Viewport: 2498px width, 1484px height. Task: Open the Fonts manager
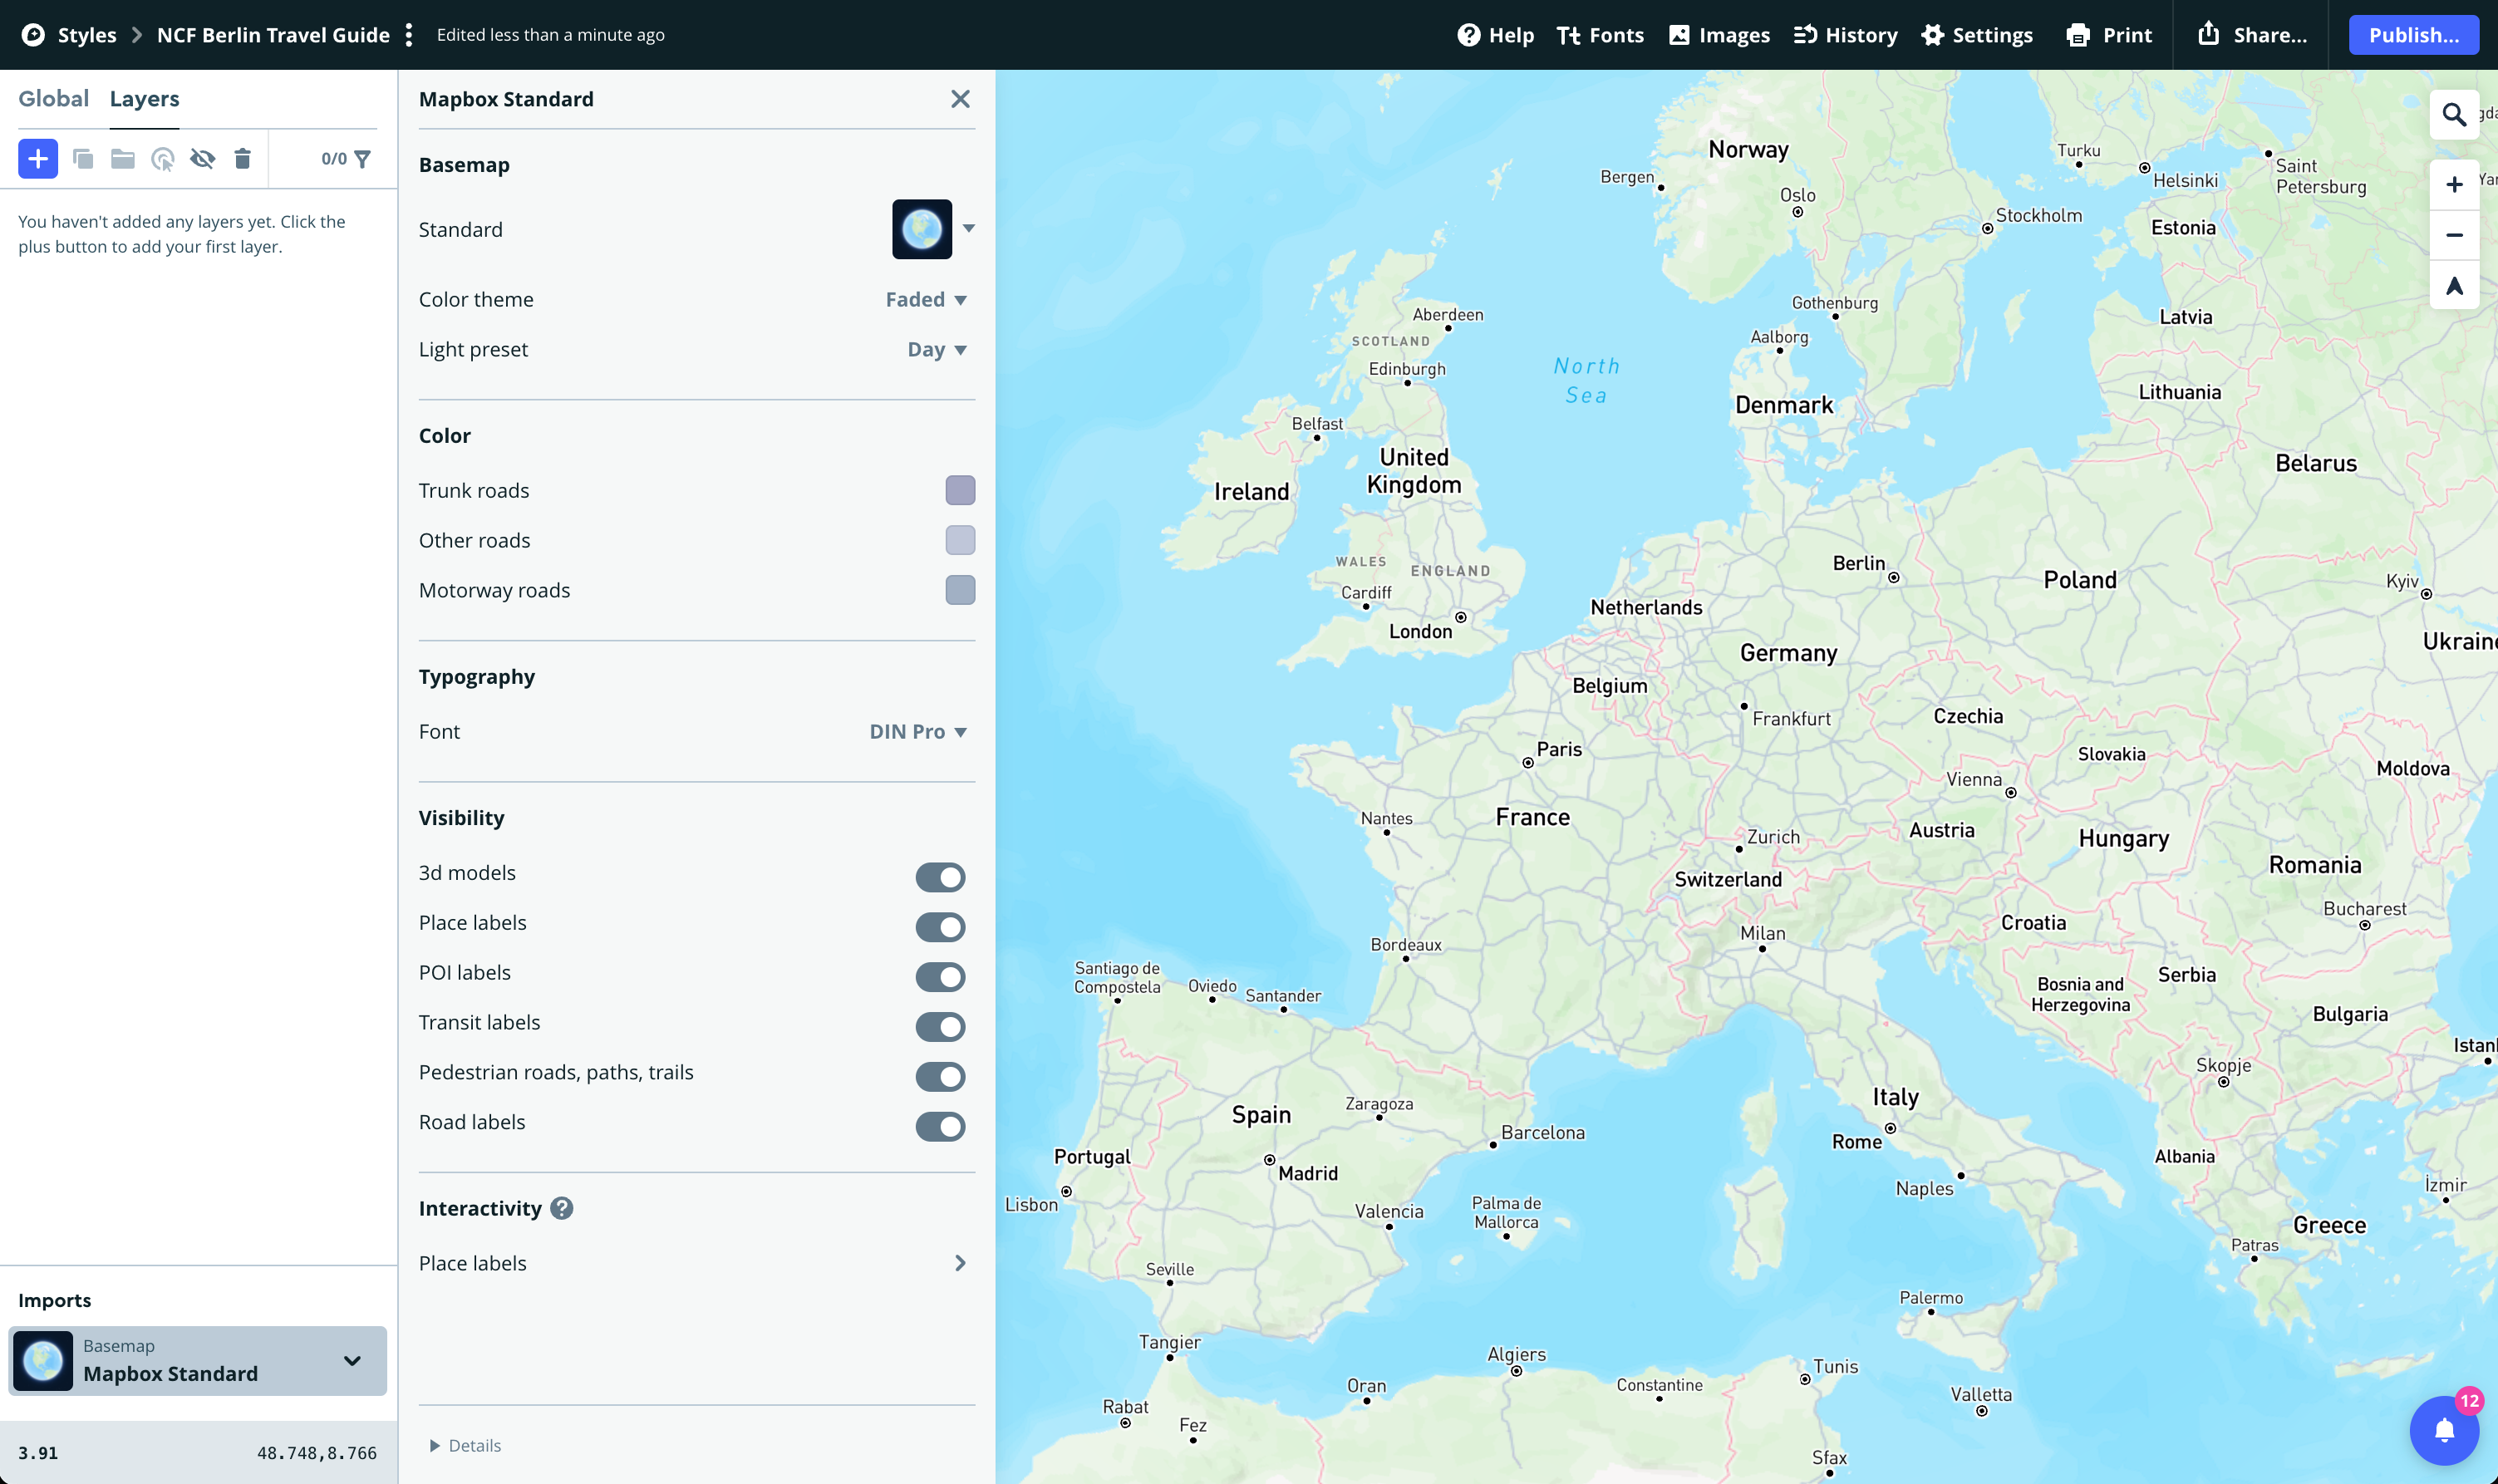pyautogui.click(x=1600, y=35)
